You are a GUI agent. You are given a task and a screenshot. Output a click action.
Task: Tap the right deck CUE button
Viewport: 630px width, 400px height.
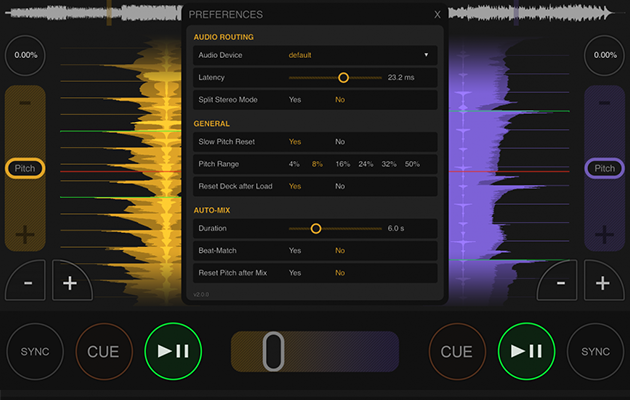[456, 352]
